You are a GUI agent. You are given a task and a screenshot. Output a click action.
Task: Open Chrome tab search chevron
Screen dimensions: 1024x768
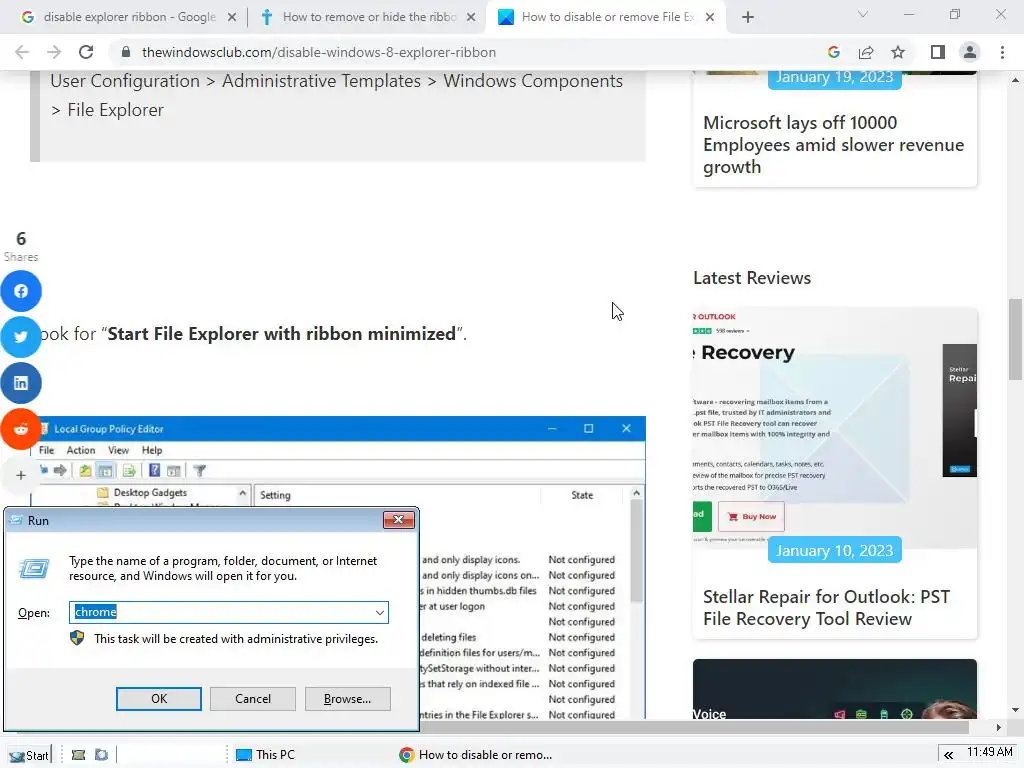coord(863,14)
